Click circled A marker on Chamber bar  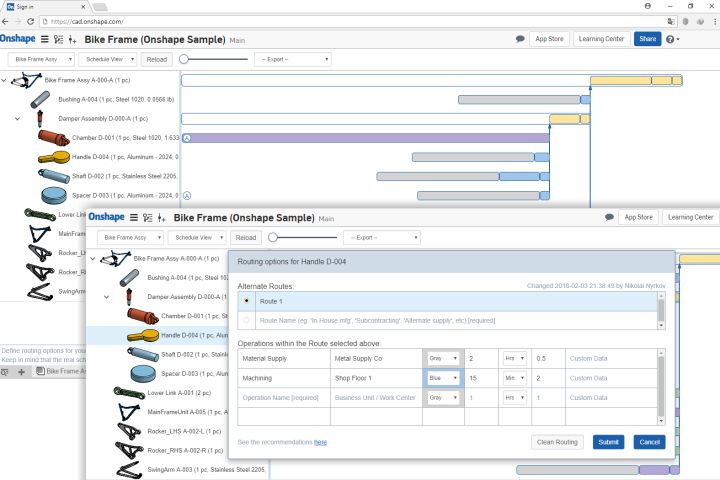click(x=187, y=138)
